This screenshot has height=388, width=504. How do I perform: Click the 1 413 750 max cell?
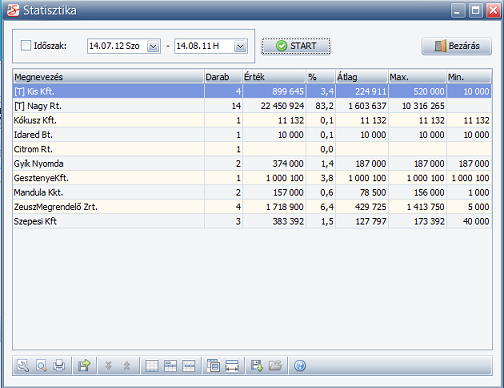[417, 207]
